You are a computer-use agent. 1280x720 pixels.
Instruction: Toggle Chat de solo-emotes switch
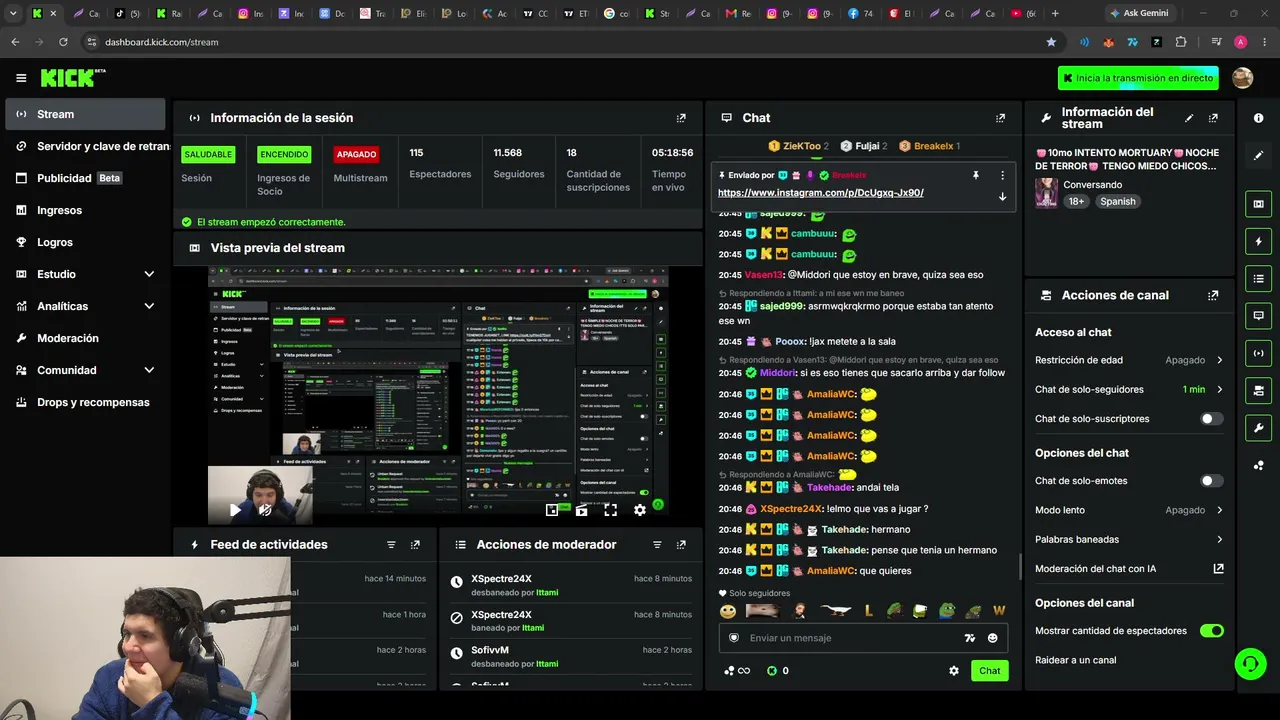pyautogui.click(x=1211, y=481)
